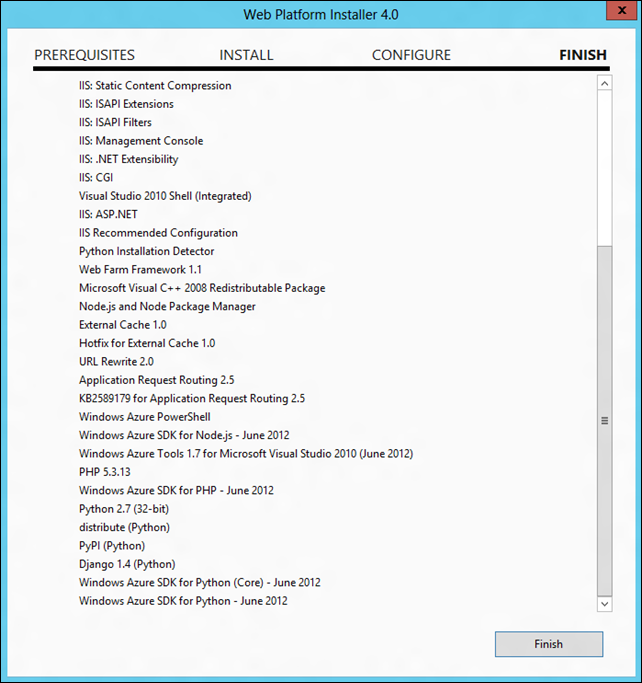Click 'PyPI (Python)' entry
This screenshot has height=683, width=642.
(112, 545)
